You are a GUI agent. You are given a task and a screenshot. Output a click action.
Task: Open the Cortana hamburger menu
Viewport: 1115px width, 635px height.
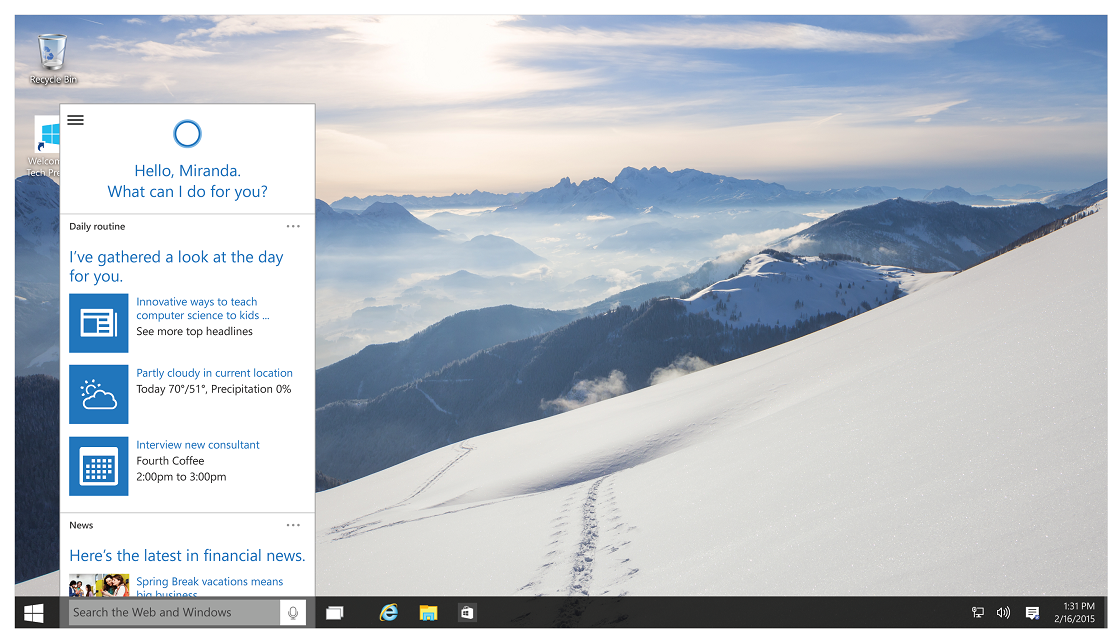(75, 120)
